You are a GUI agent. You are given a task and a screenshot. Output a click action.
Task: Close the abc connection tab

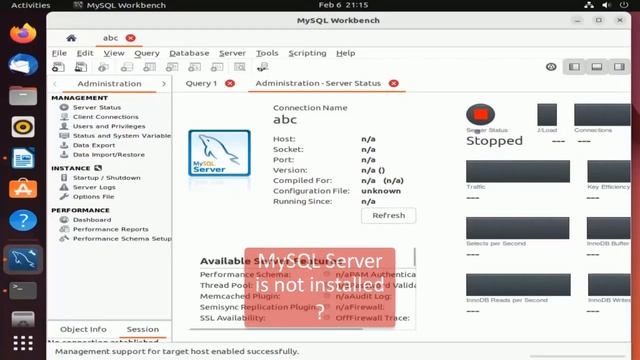click(131, 38)
